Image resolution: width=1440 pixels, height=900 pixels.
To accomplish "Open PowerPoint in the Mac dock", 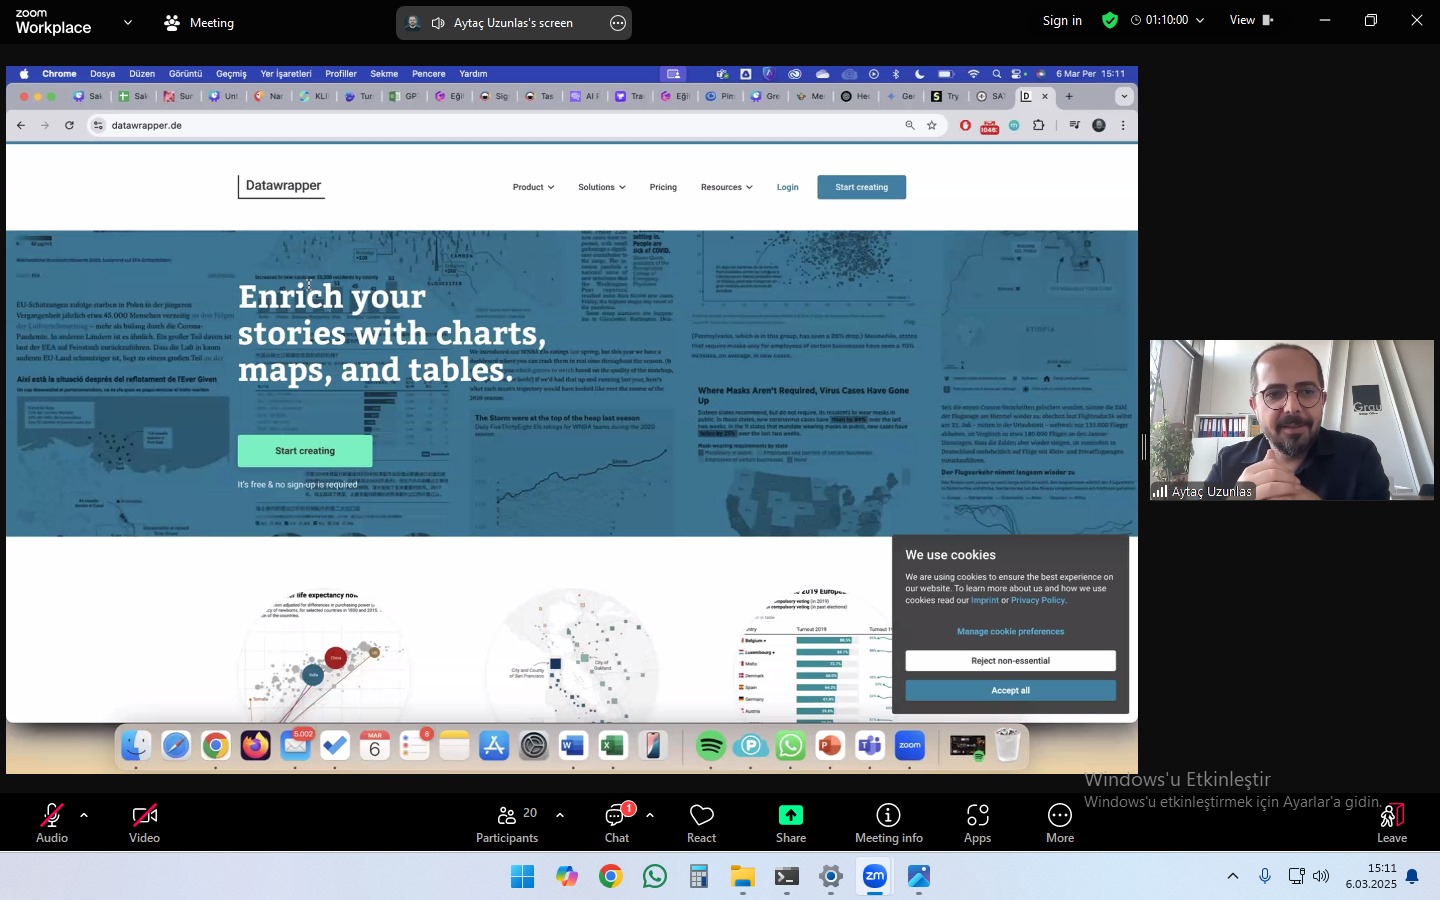I will (x=830, y=746).
